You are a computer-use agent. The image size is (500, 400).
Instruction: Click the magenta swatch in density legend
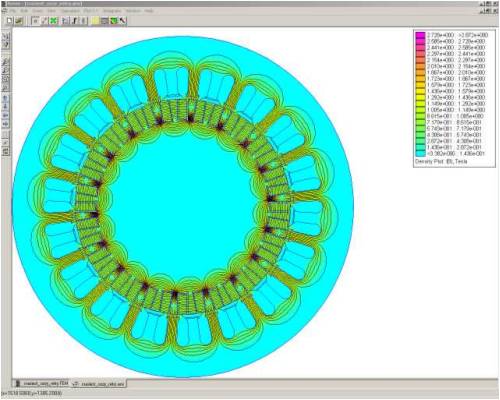click(421, 35)
